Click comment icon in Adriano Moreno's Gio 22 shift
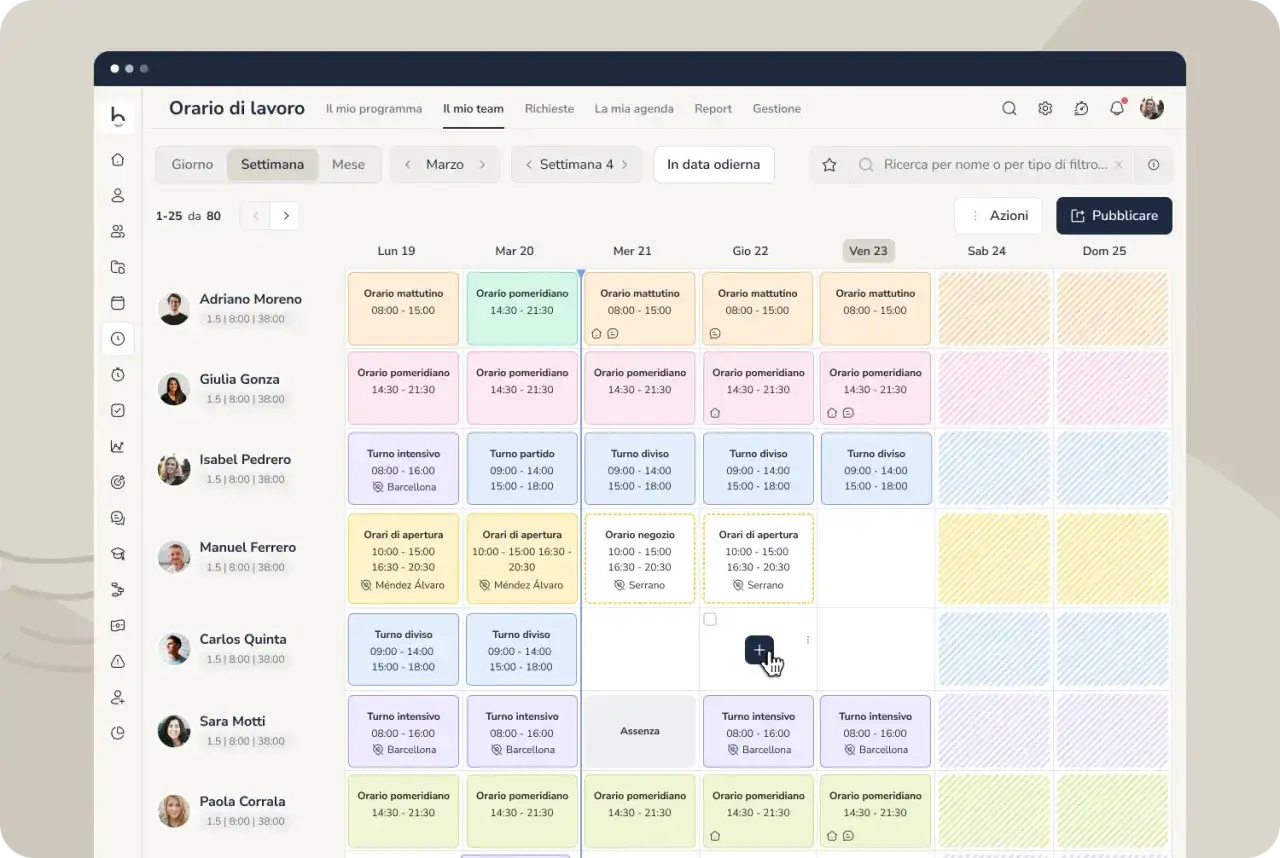Image resolution: width=1280 pixels, height=858 pixels. (x=715, y=333)
